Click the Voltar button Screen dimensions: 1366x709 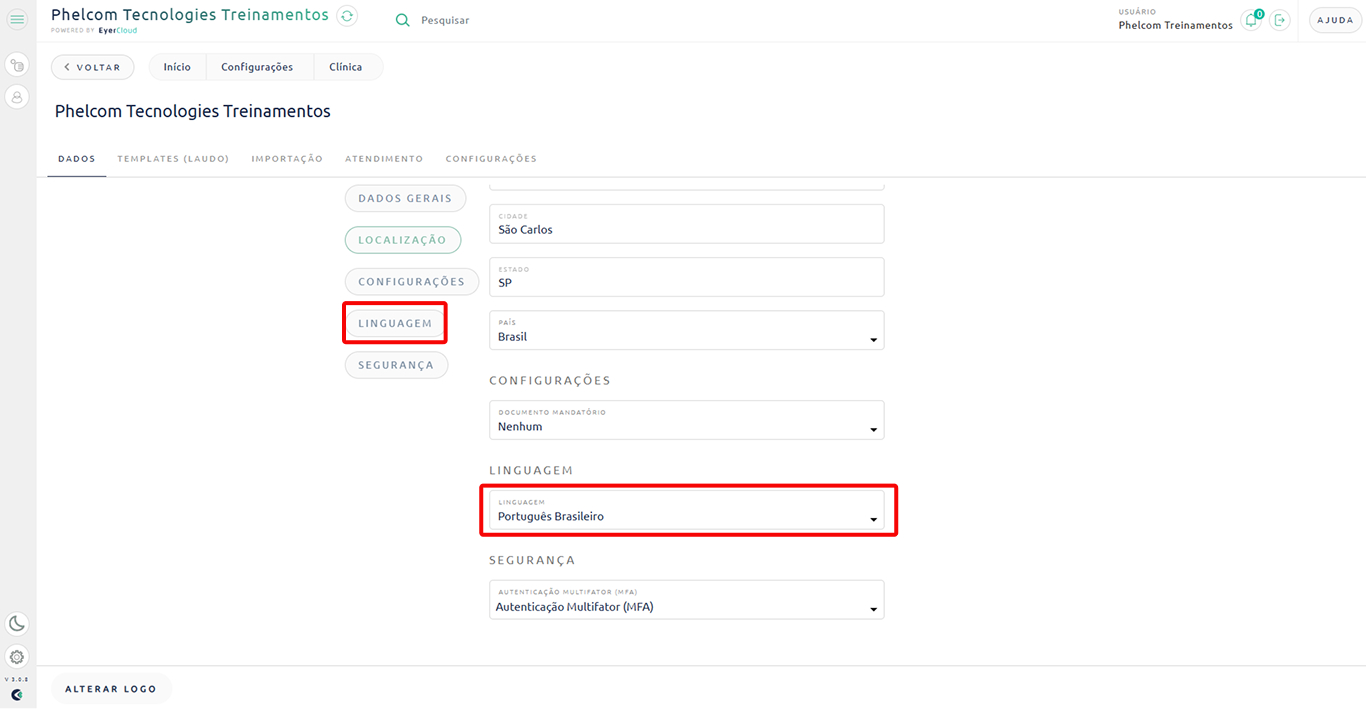click(x=92, y=66)
